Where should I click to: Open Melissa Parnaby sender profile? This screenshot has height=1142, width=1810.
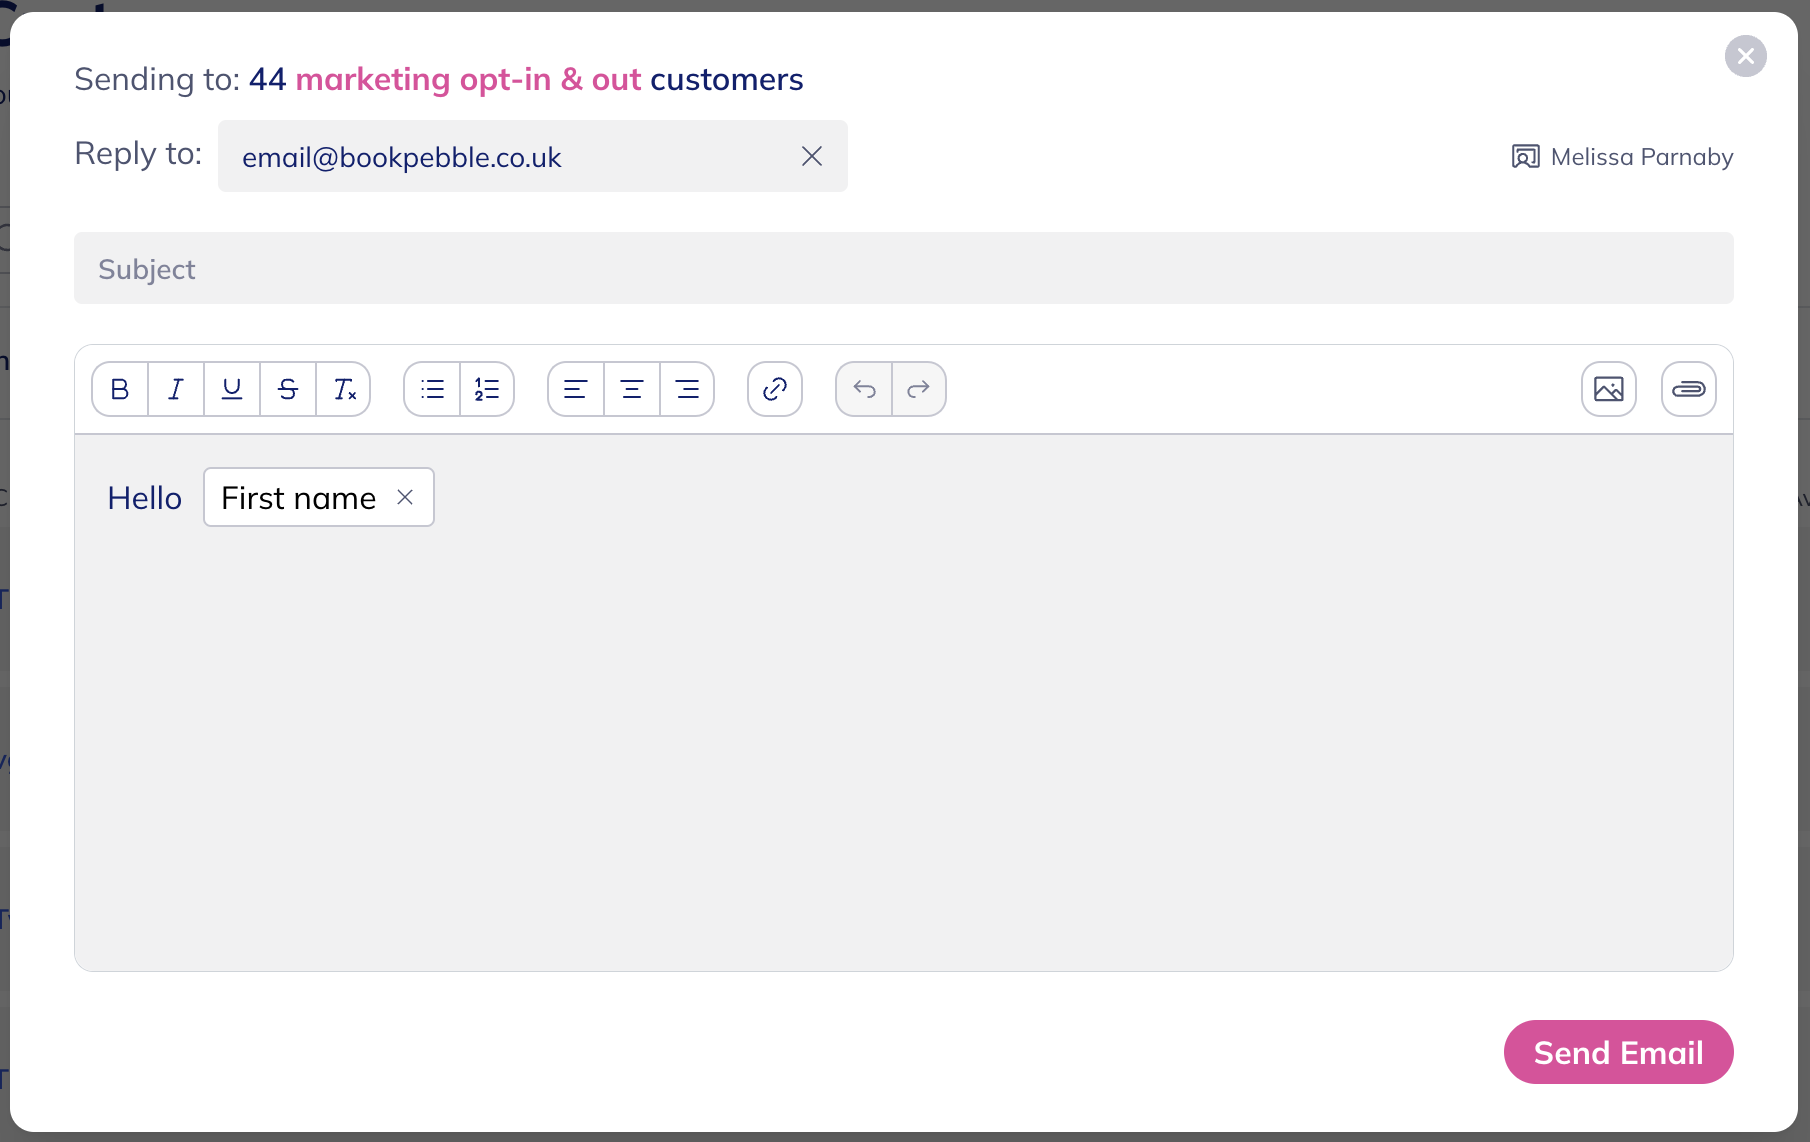(1622, 157)
